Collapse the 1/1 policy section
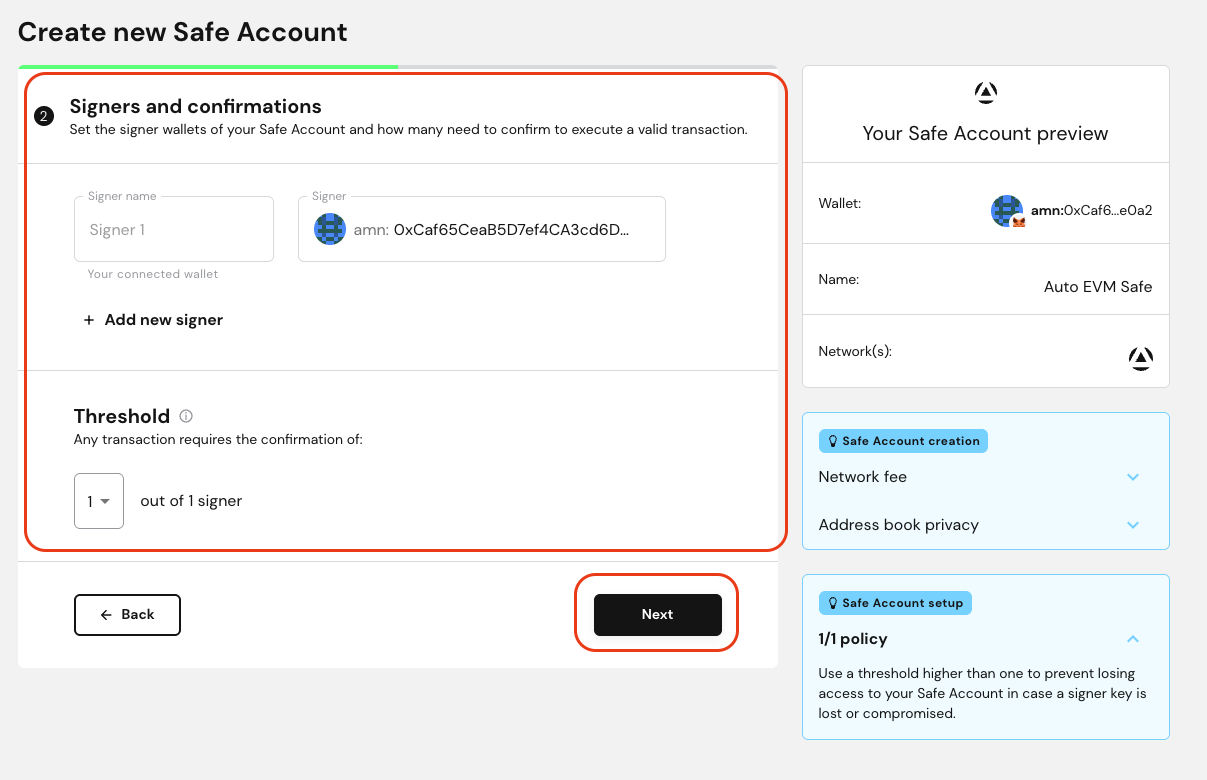Viewport: 1207px width, 780px height. 1133,639
